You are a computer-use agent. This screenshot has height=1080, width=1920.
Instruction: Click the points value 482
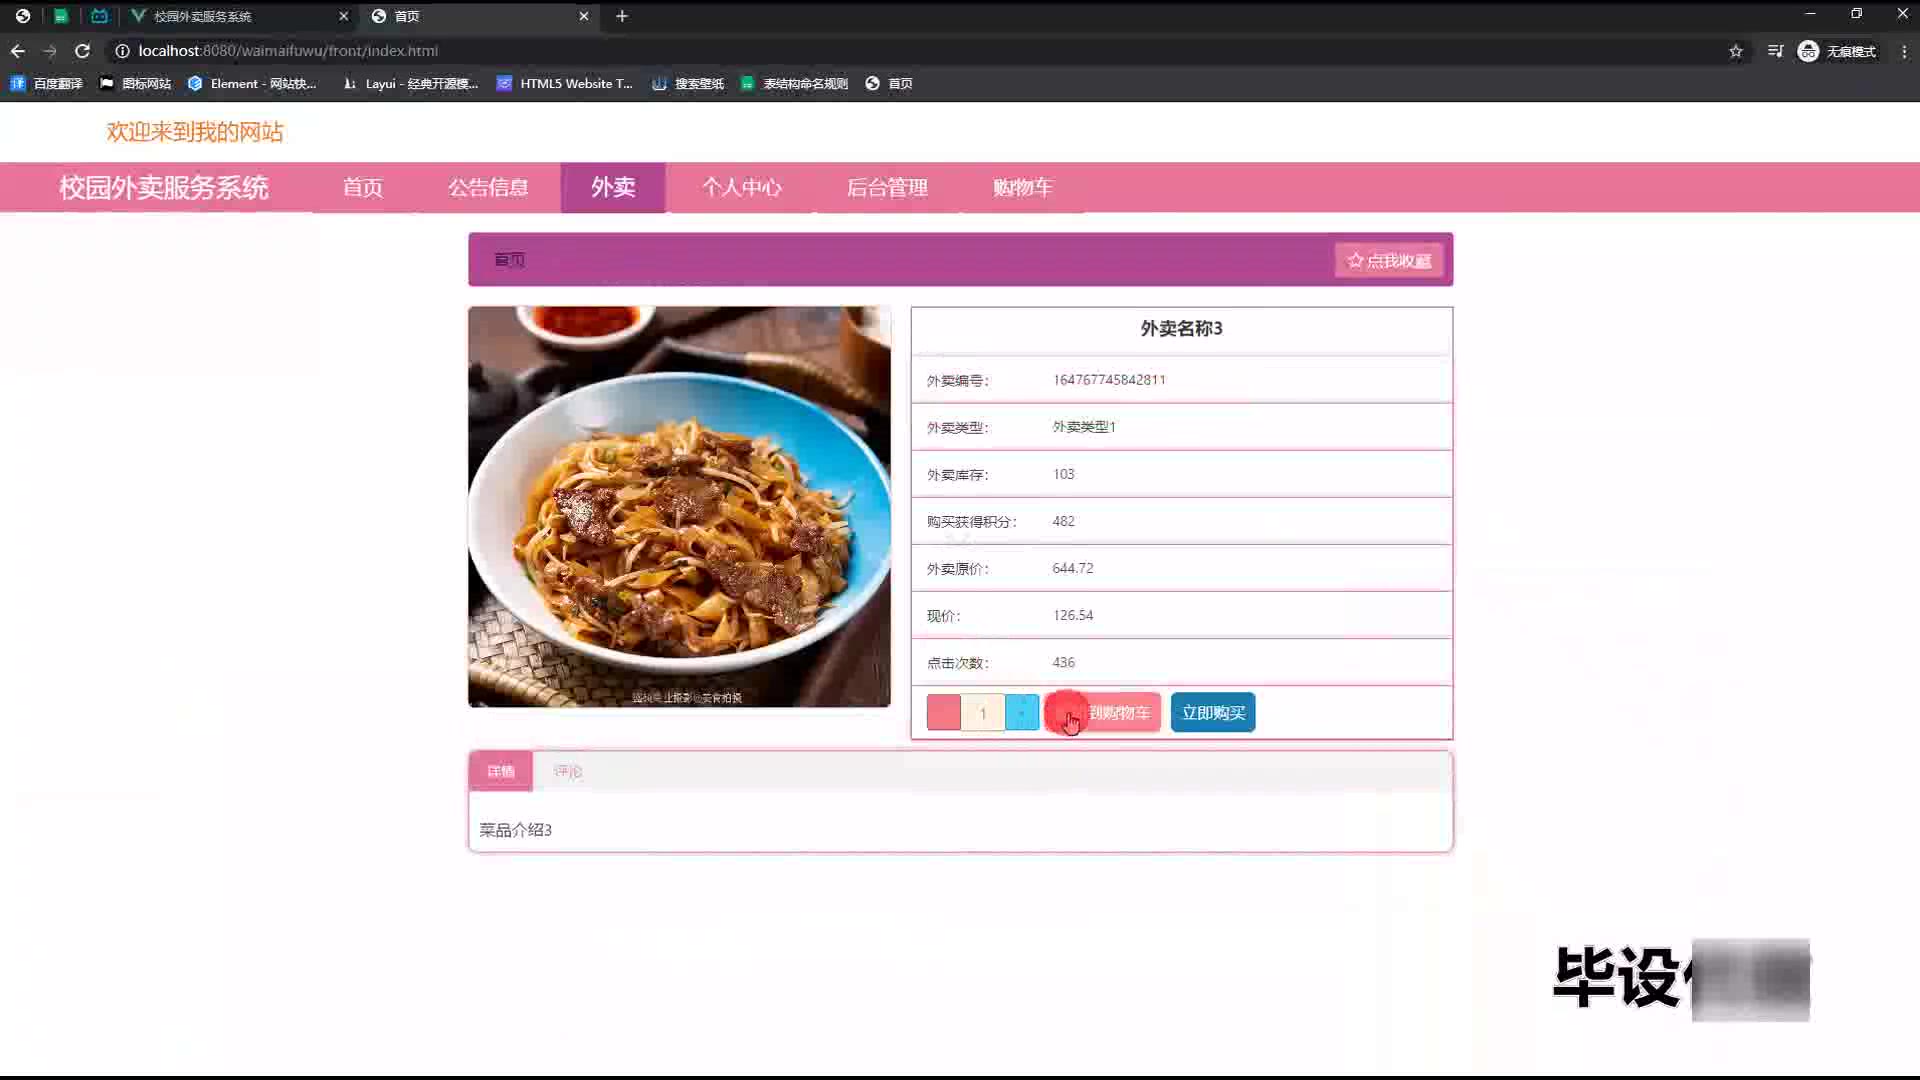(1063, 521)
